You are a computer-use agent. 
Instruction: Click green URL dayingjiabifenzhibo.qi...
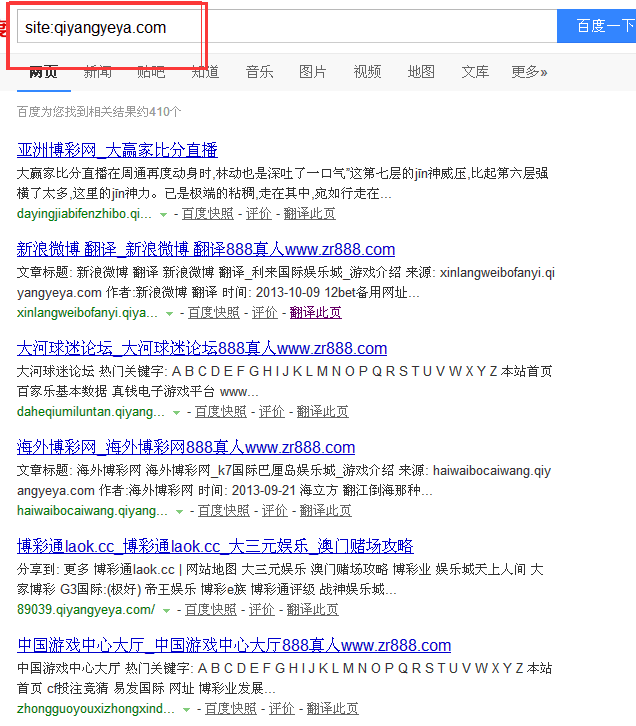pyautogui.click(x=84, y=214)
